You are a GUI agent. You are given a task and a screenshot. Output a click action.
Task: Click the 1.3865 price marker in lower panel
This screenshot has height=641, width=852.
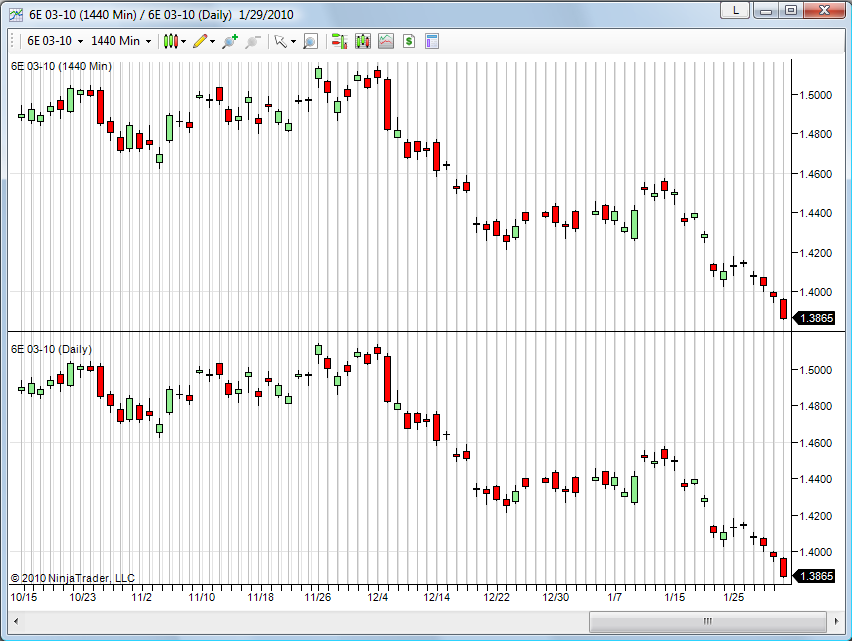click(815, 576)
